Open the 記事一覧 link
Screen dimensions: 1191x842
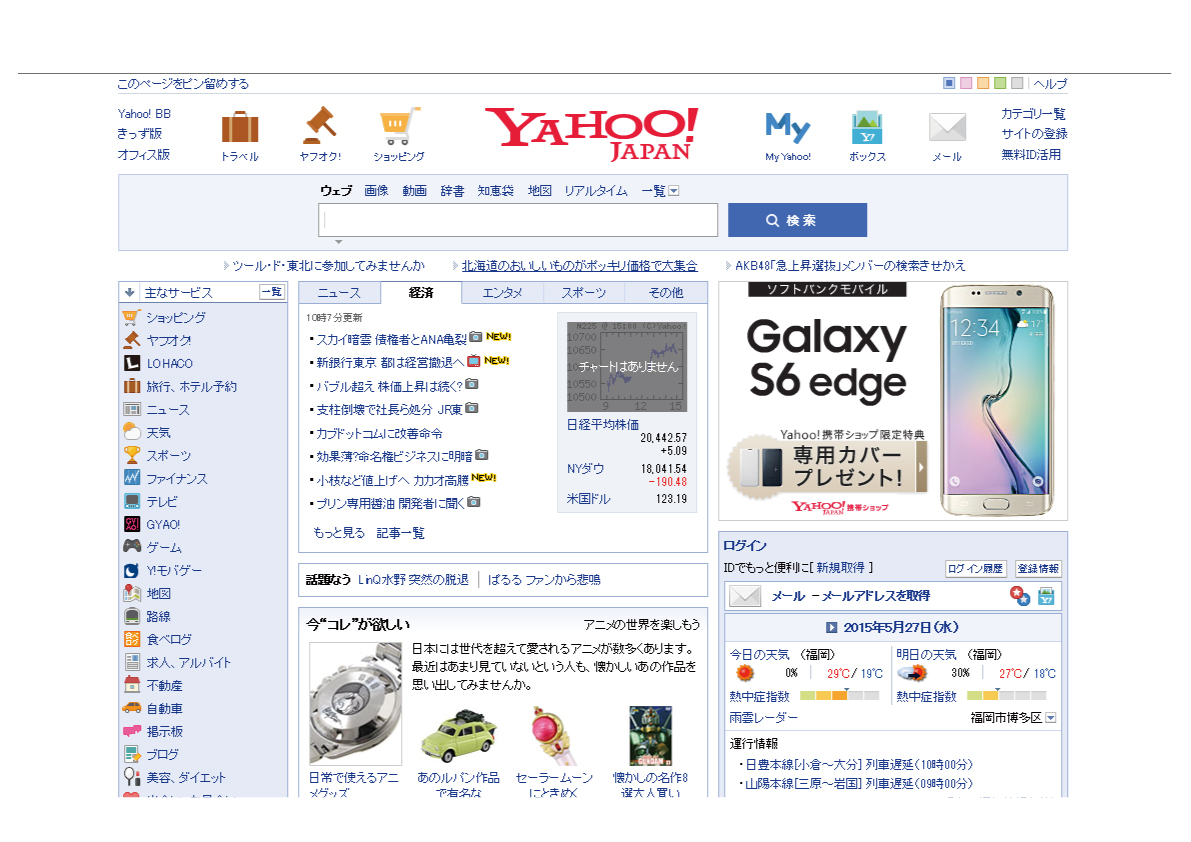tap(400, 533)
